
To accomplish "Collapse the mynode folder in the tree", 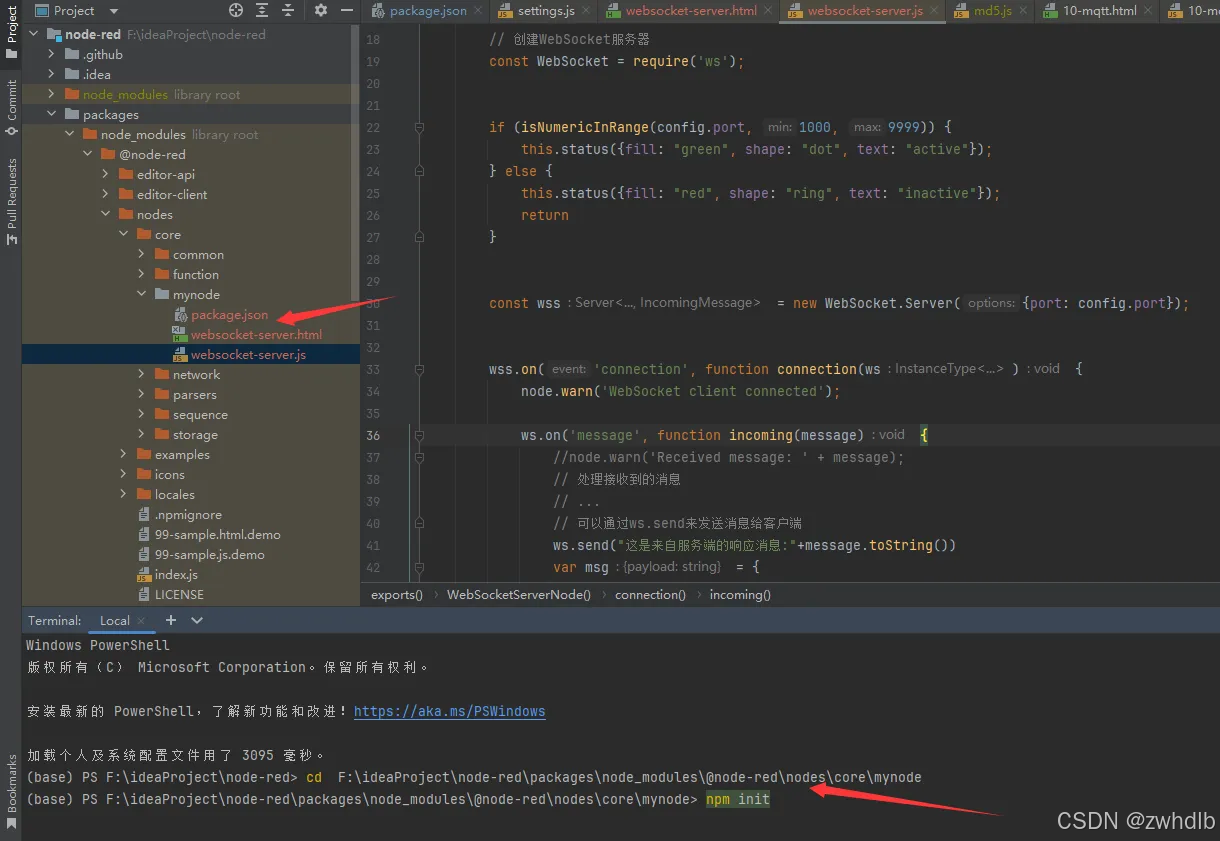I will (x=139, y=294).
